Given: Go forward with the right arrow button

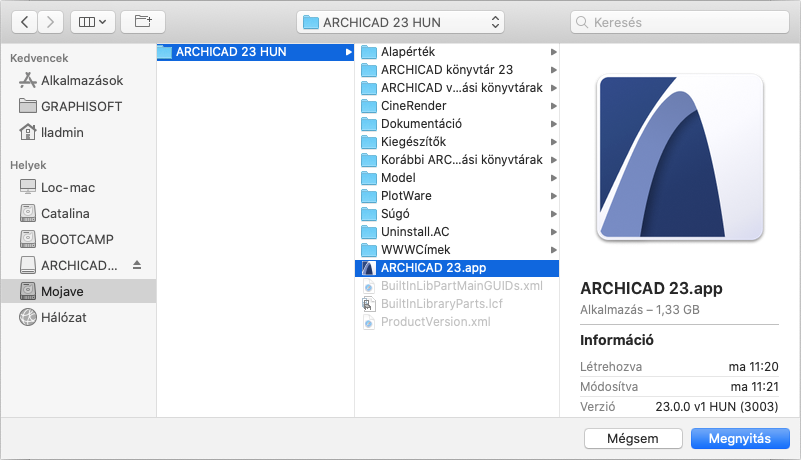Looking at the screenshot, I should (x=50, y=22).
